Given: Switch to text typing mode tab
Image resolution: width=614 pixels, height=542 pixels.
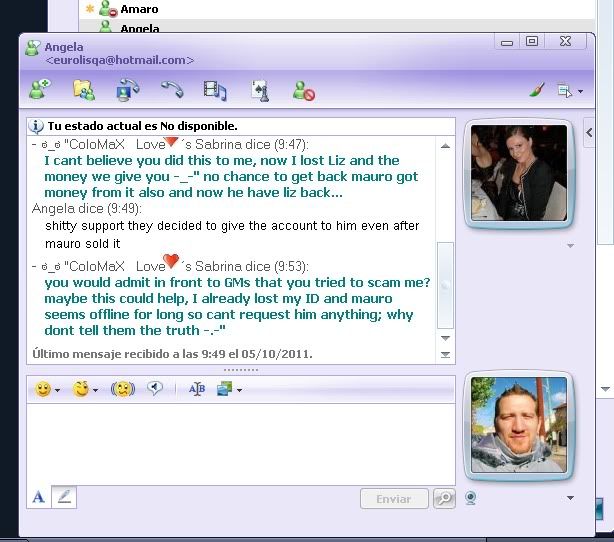Looking at the screenshot, I should click(x=38, y=497).
